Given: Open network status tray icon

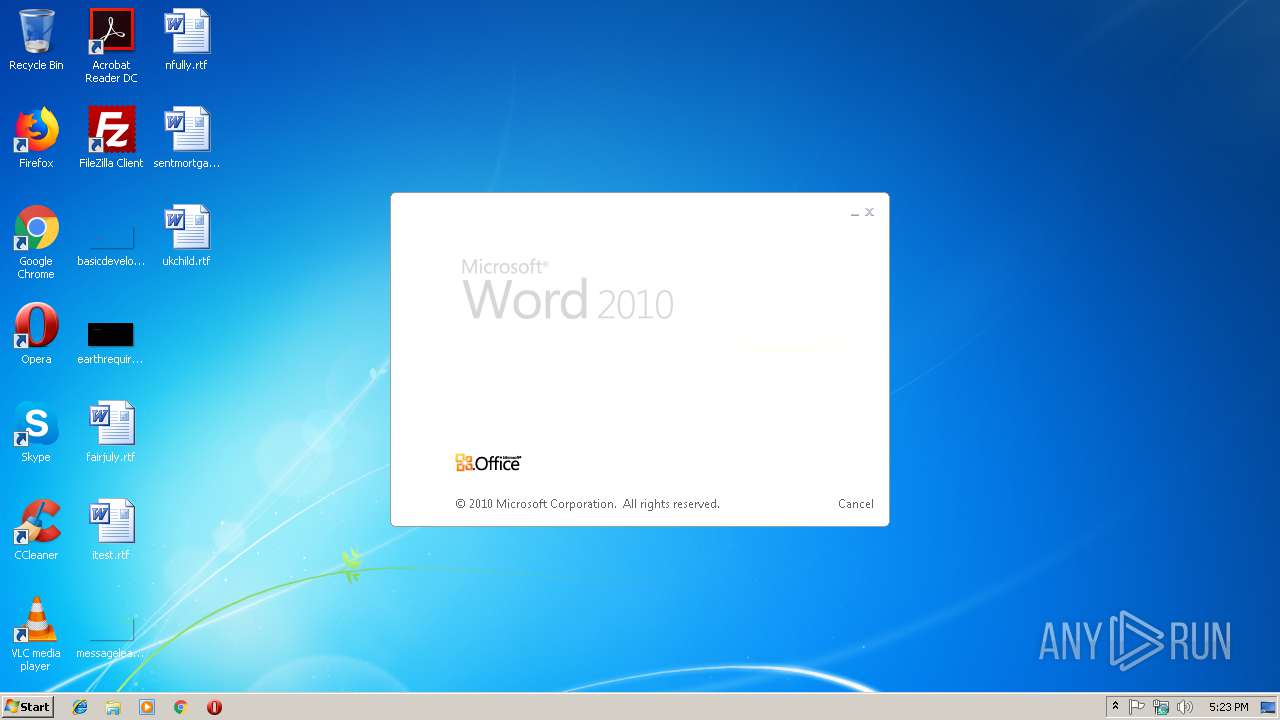Looking at the screenshot, I should click(1161, 707).
